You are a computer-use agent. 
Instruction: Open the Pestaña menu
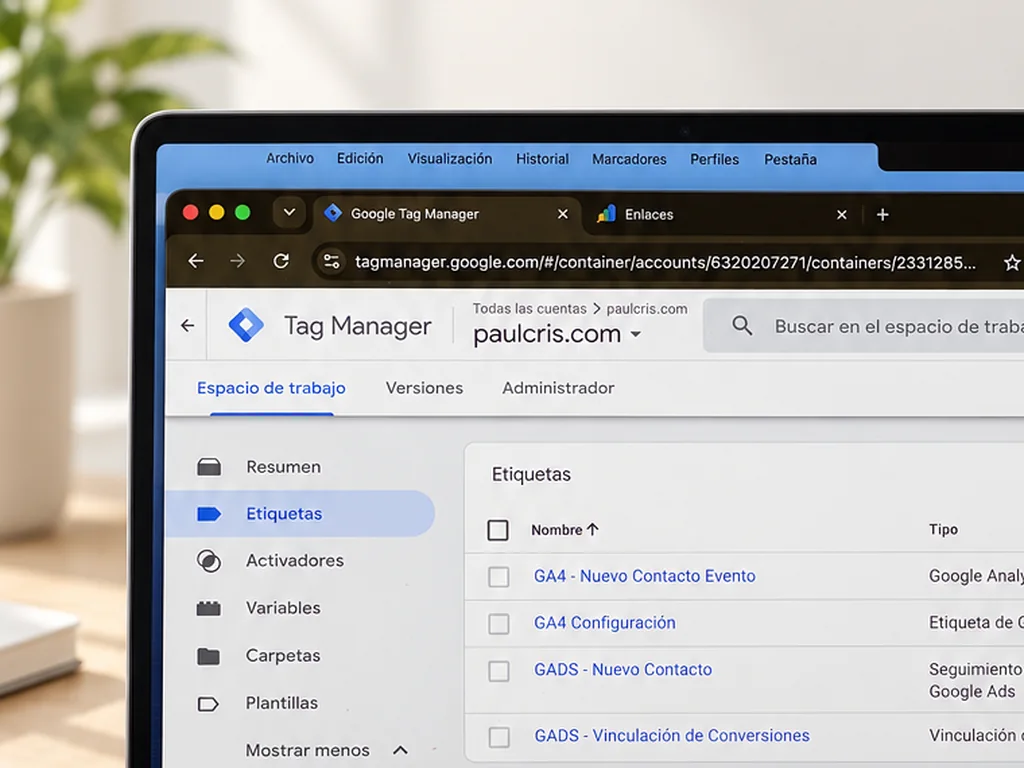pos(790,159)
